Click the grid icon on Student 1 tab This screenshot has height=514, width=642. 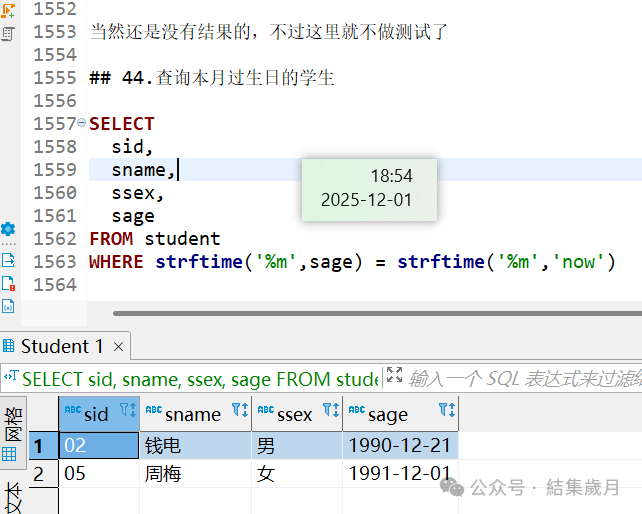pyautogui.click(x=9, y=346)
